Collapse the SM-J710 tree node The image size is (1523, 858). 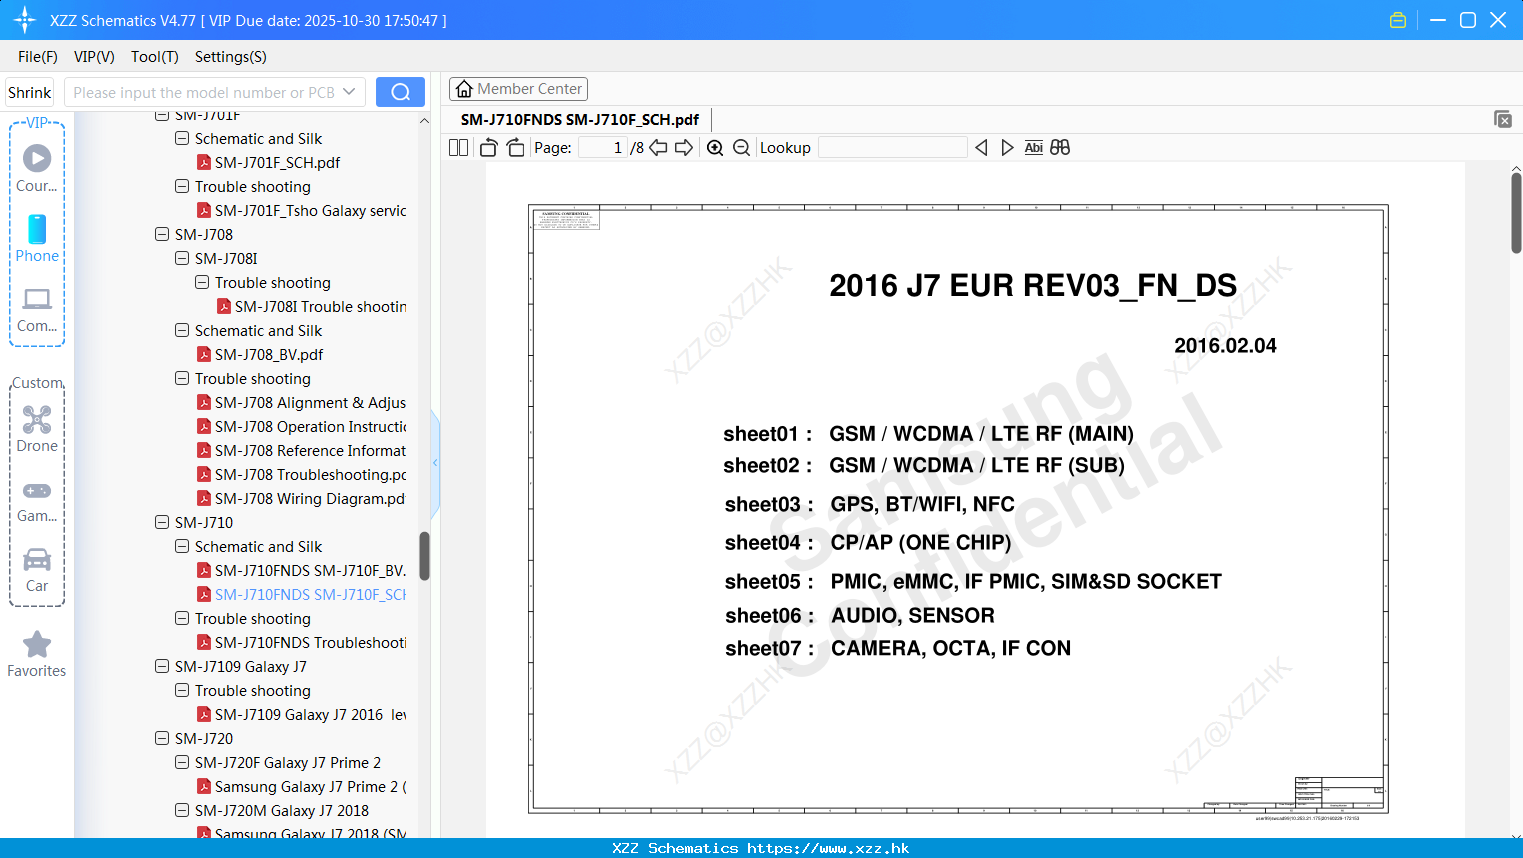coord(162,522)
